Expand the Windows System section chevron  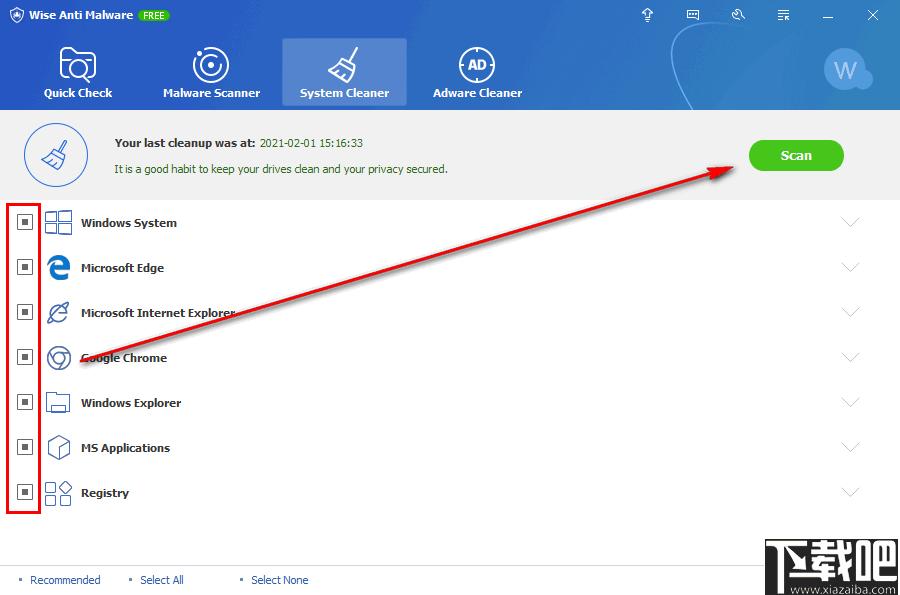coord(850,222)
